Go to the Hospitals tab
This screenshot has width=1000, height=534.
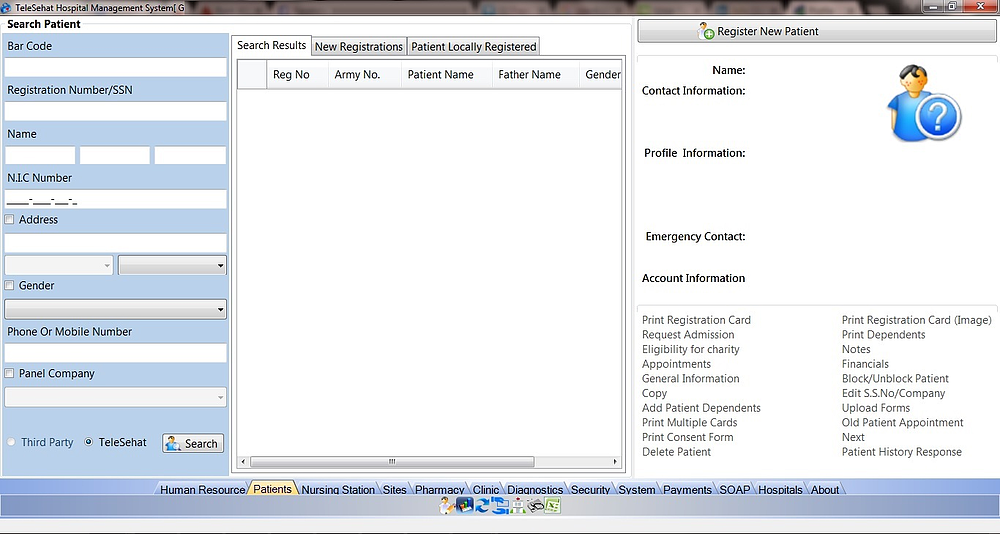pos(781,489)
